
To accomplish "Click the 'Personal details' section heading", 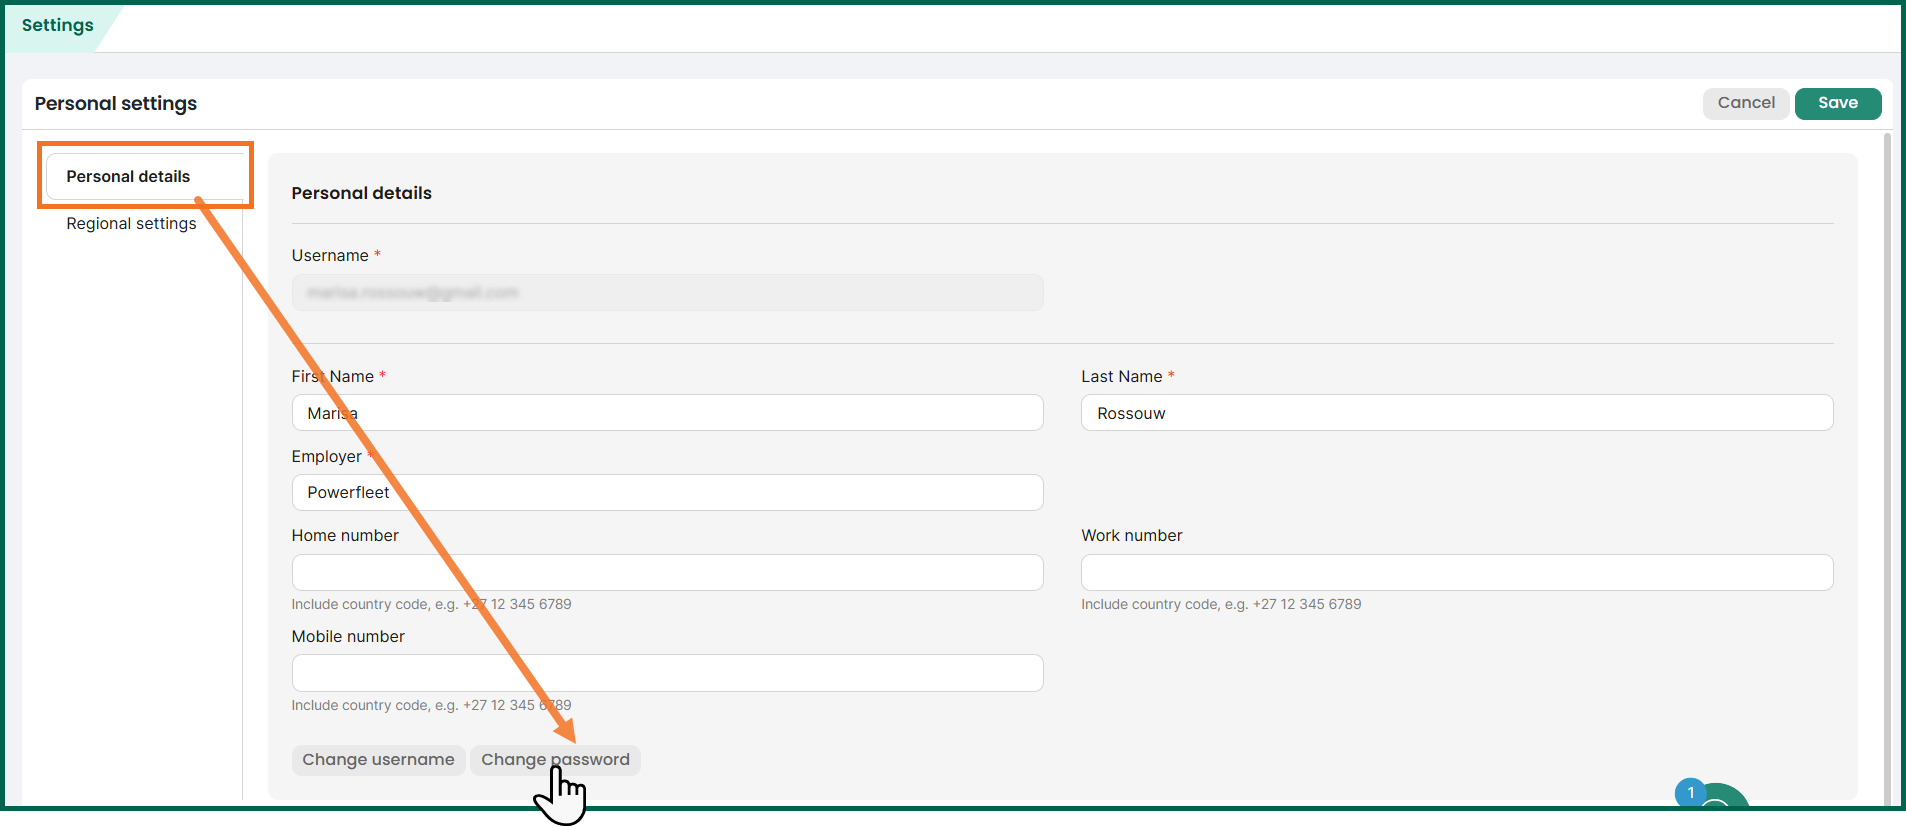I will click(362, 193).
